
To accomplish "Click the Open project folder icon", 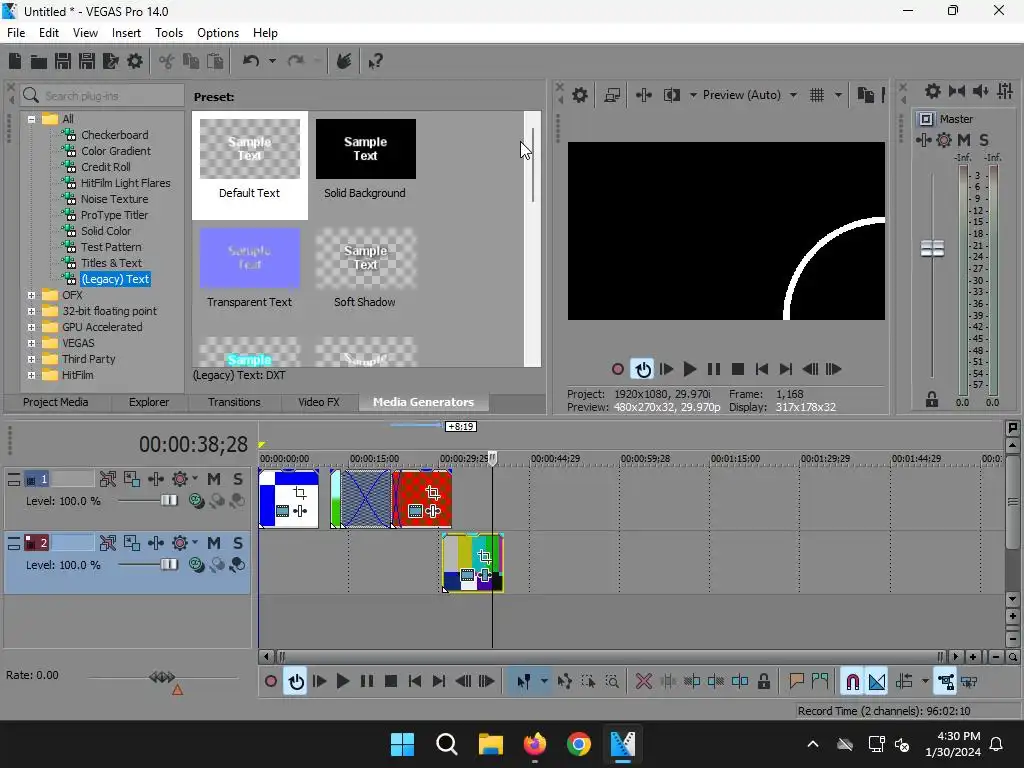I will [x=39, y=61].
